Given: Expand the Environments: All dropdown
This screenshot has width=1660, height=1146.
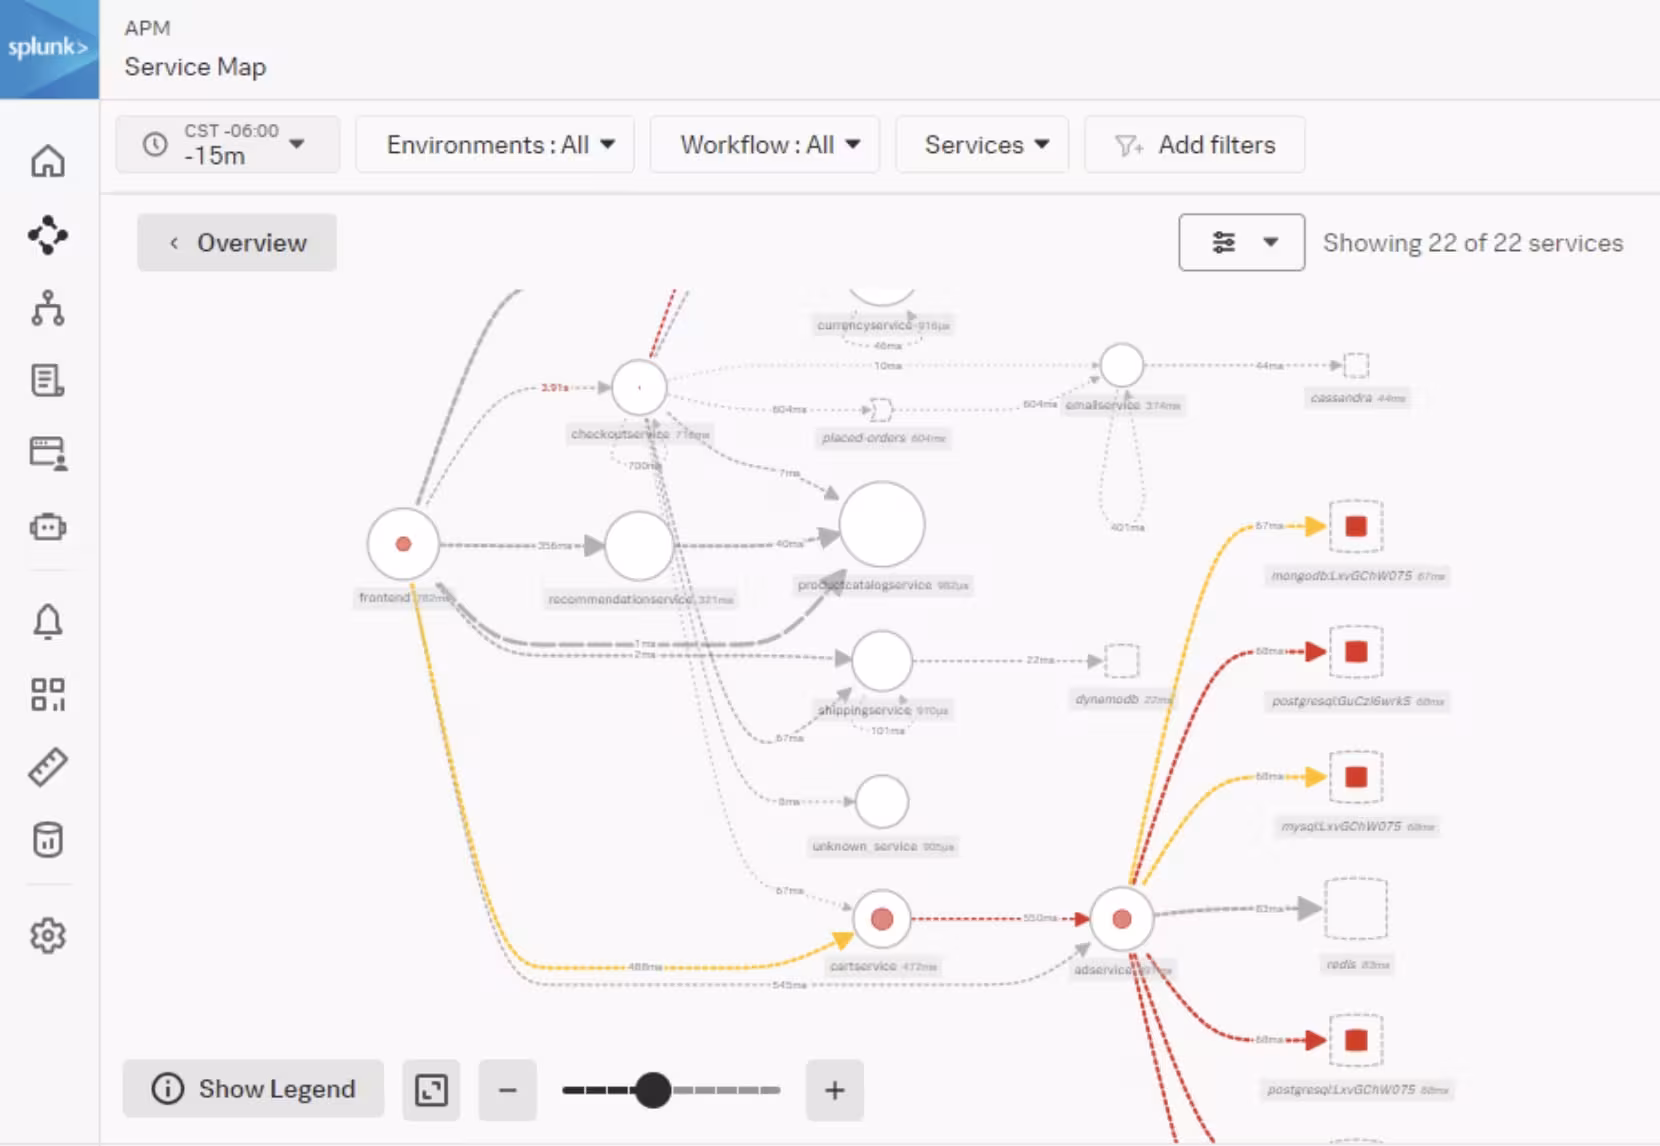Looking at the screenshot, I should coord(495,144).
